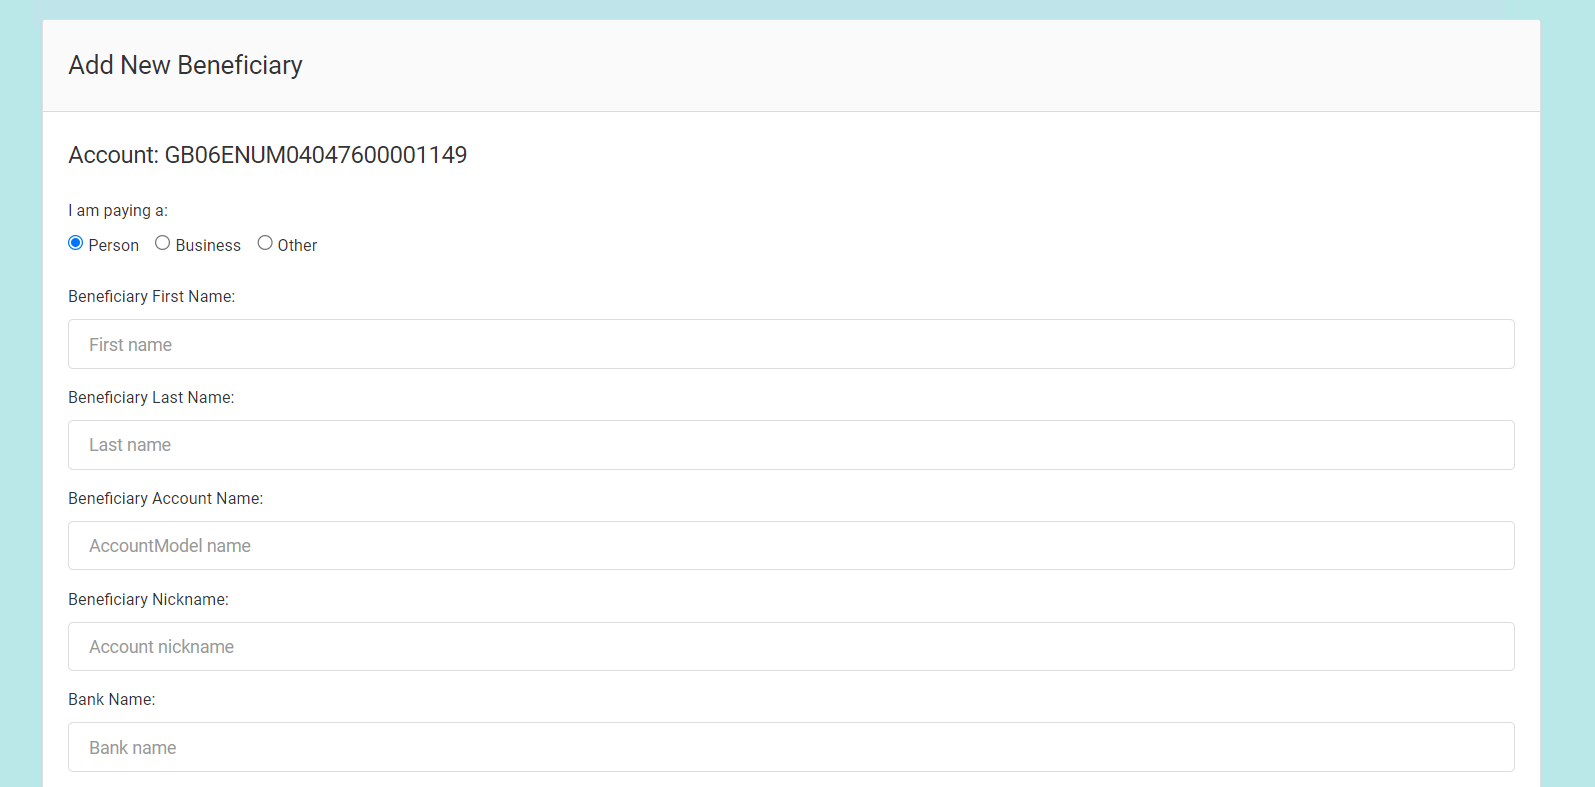Click the 'Business' label text
Viewport: 1595px width, 787px height.
pyautogui.click(x=208, y=246)
